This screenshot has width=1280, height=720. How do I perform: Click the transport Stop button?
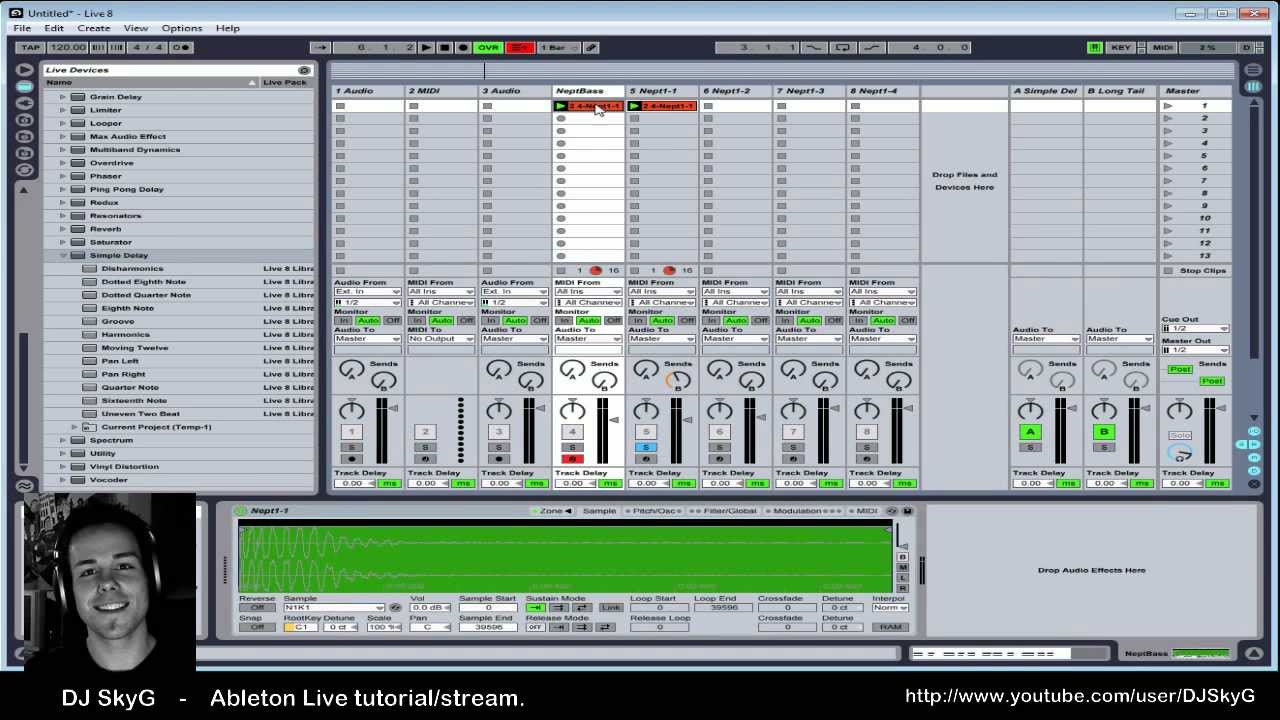(x=444, y=47)
